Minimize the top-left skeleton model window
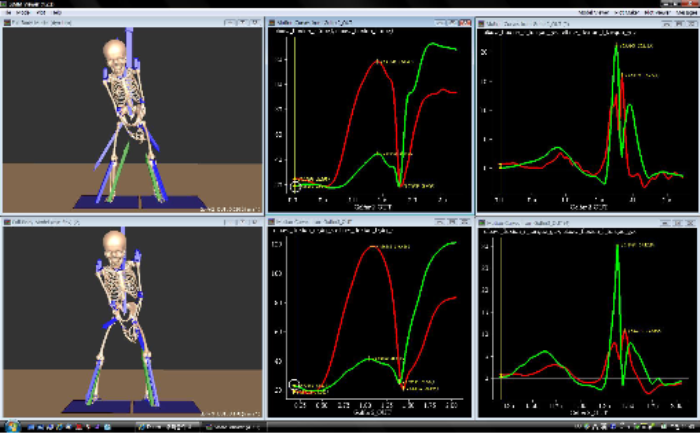The height and width of the screenshot is (437, 700). [x=231, y=21]
